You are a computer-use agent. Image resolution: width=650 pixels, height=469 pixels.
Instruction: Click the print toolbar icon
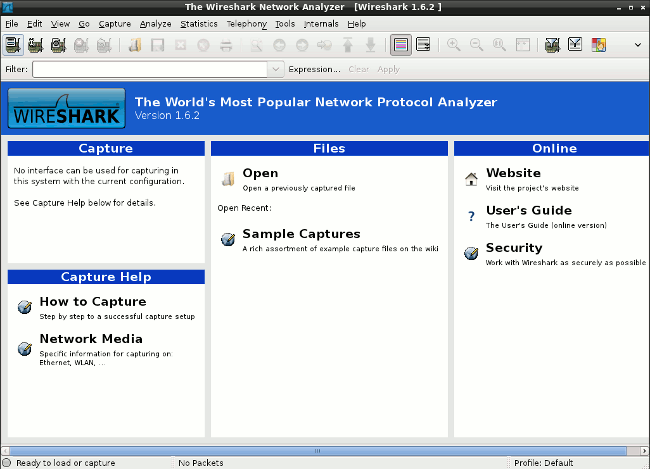coord(226,45)
